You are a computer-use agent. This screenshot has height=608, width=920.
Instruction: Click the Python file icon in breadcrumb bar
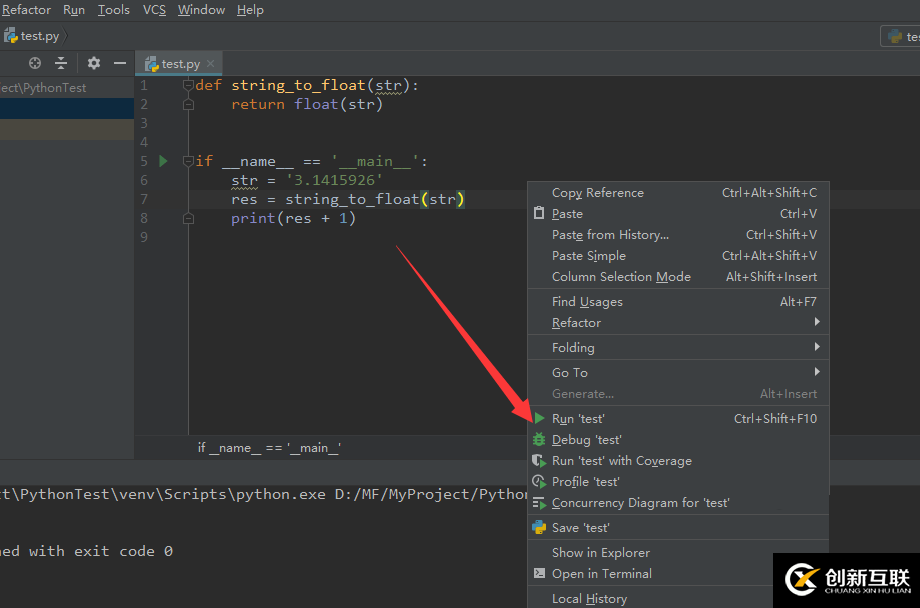coord(10,36)
